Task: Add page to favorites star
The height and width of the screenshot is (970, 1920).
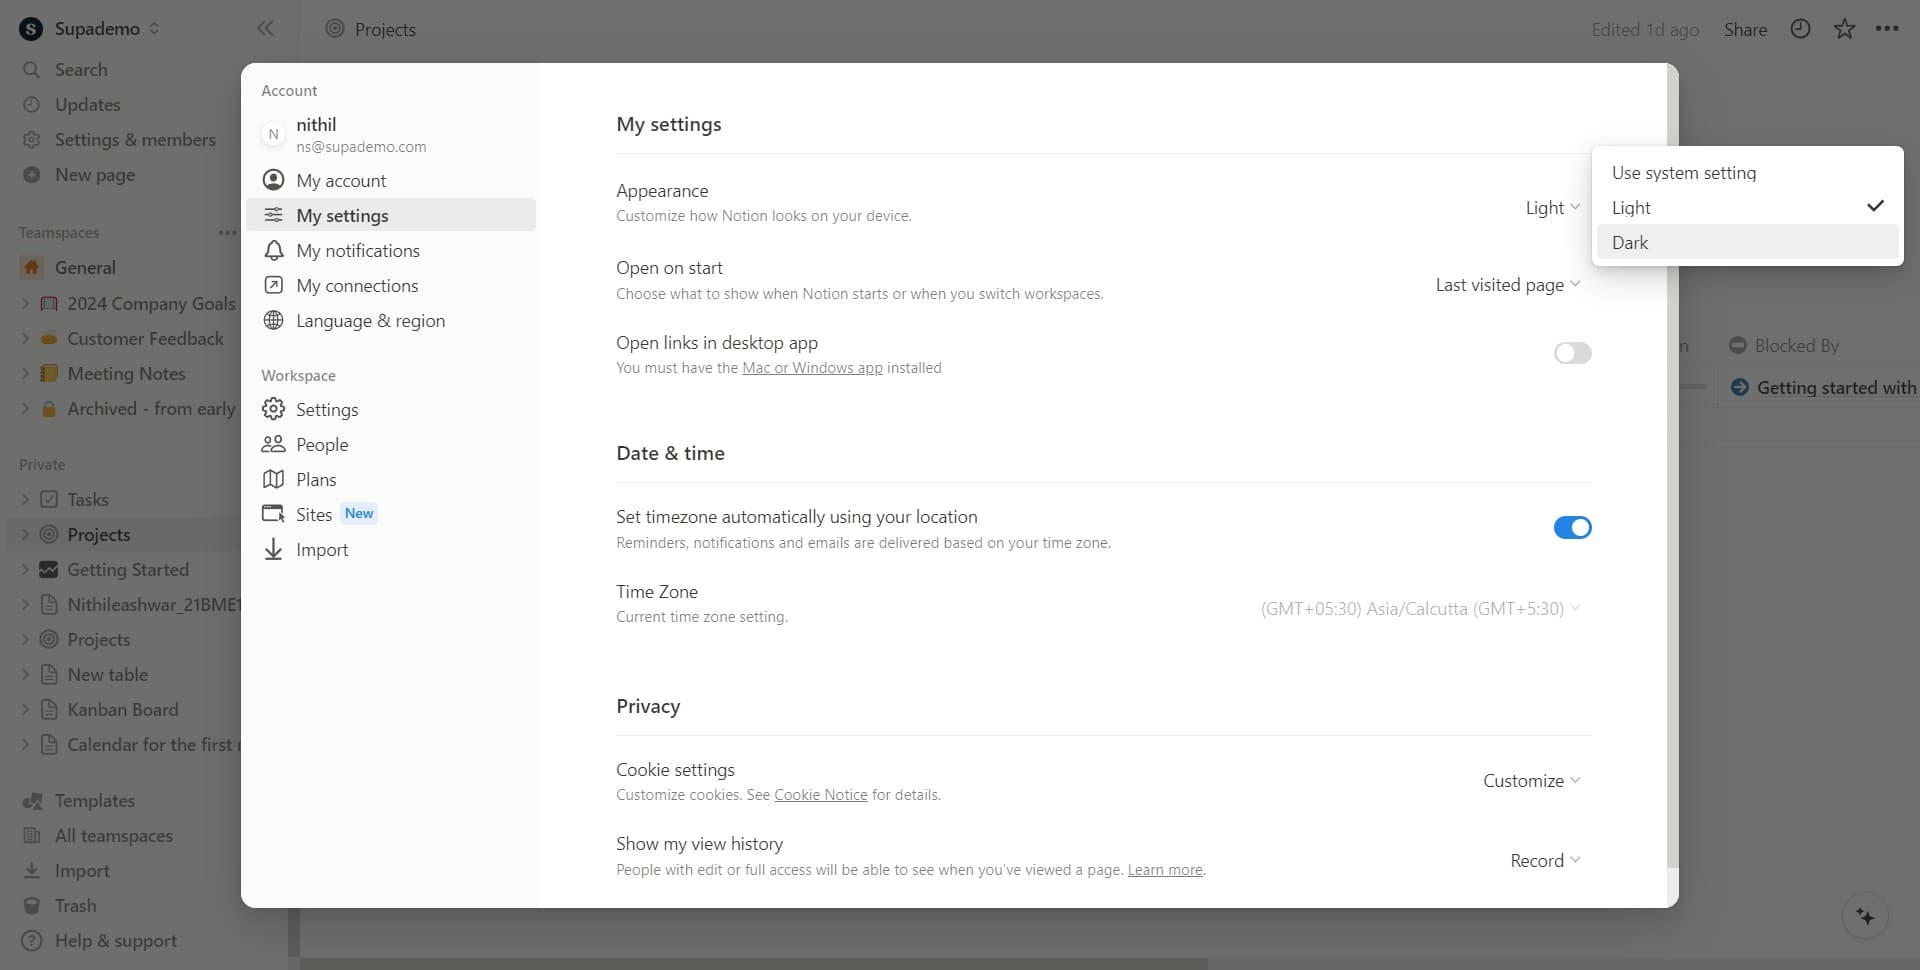Action: 1844,29
